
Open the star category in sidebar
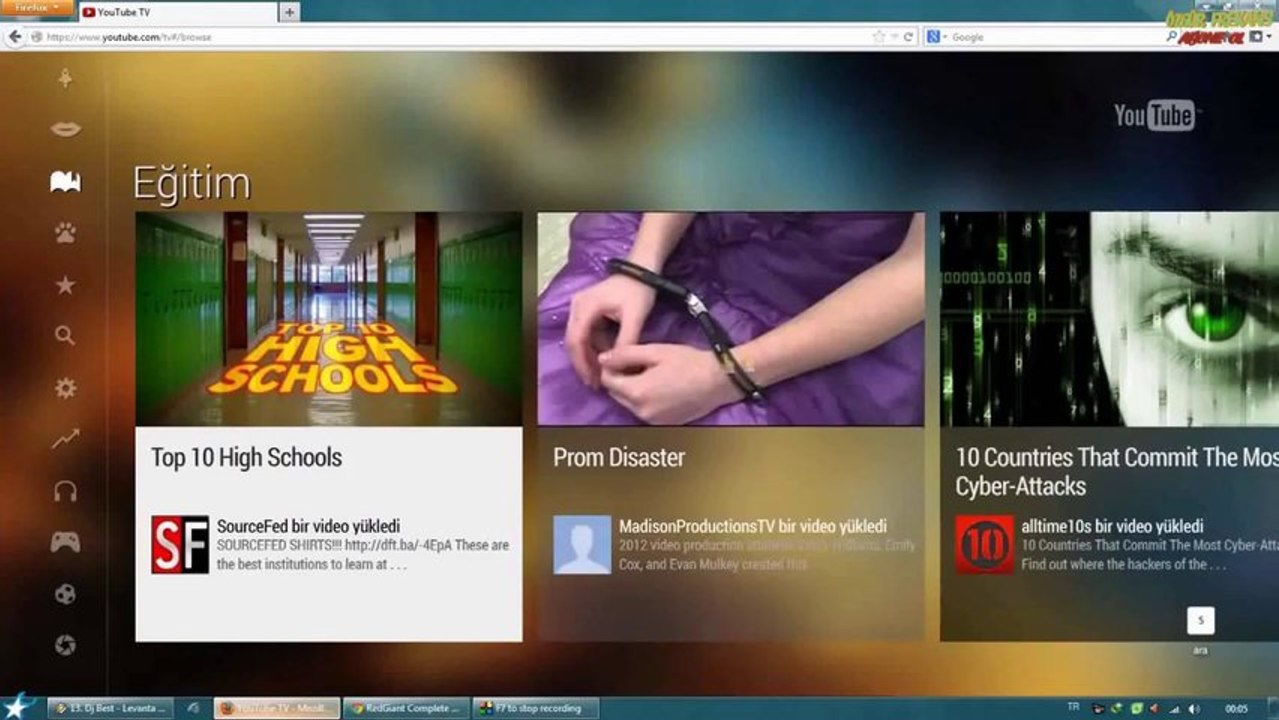(65, 285)
